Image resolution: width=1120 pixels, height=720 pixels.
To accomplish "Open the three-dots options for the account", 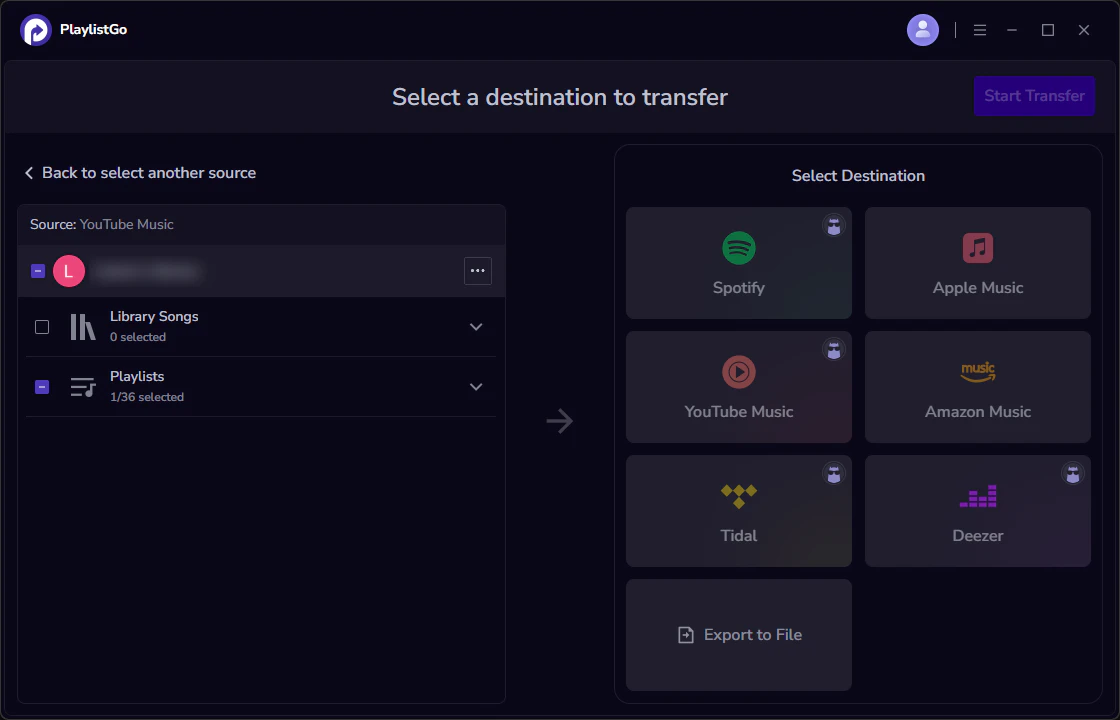I will (x=478, y=271).
